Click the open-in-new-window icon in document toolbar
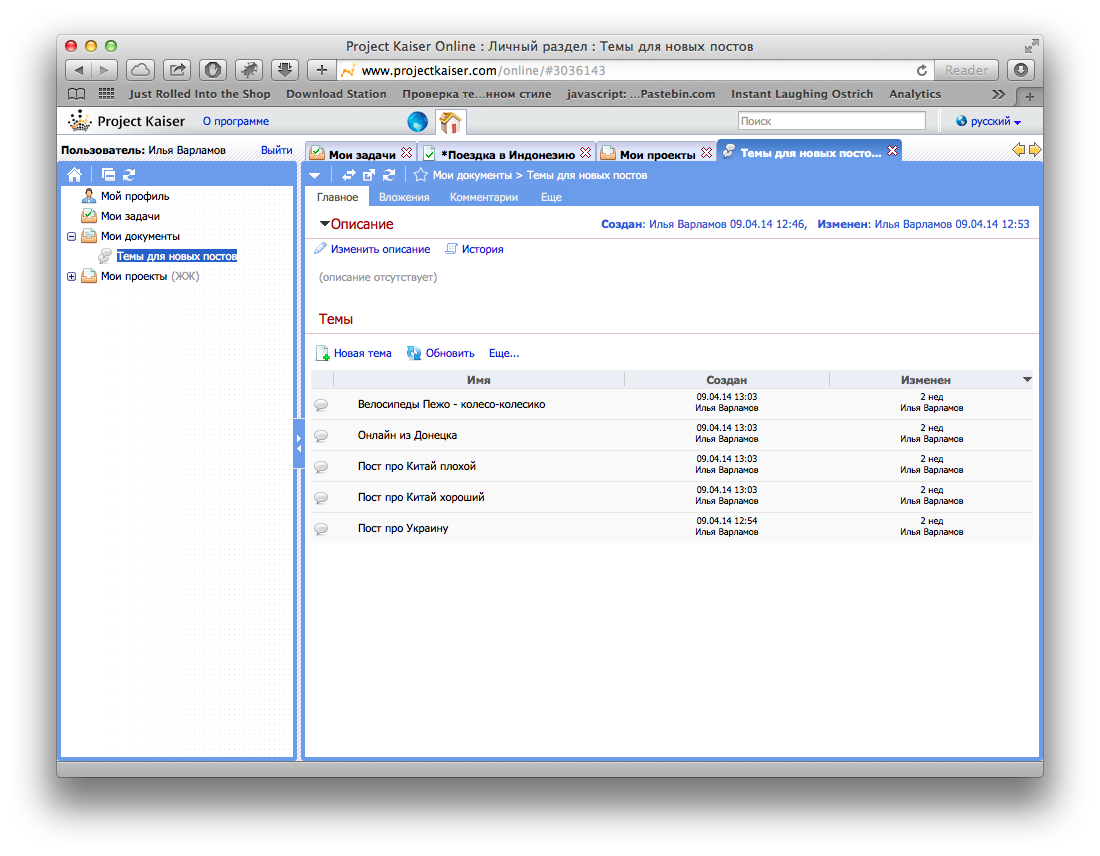1100x856 pixels. 369,175
